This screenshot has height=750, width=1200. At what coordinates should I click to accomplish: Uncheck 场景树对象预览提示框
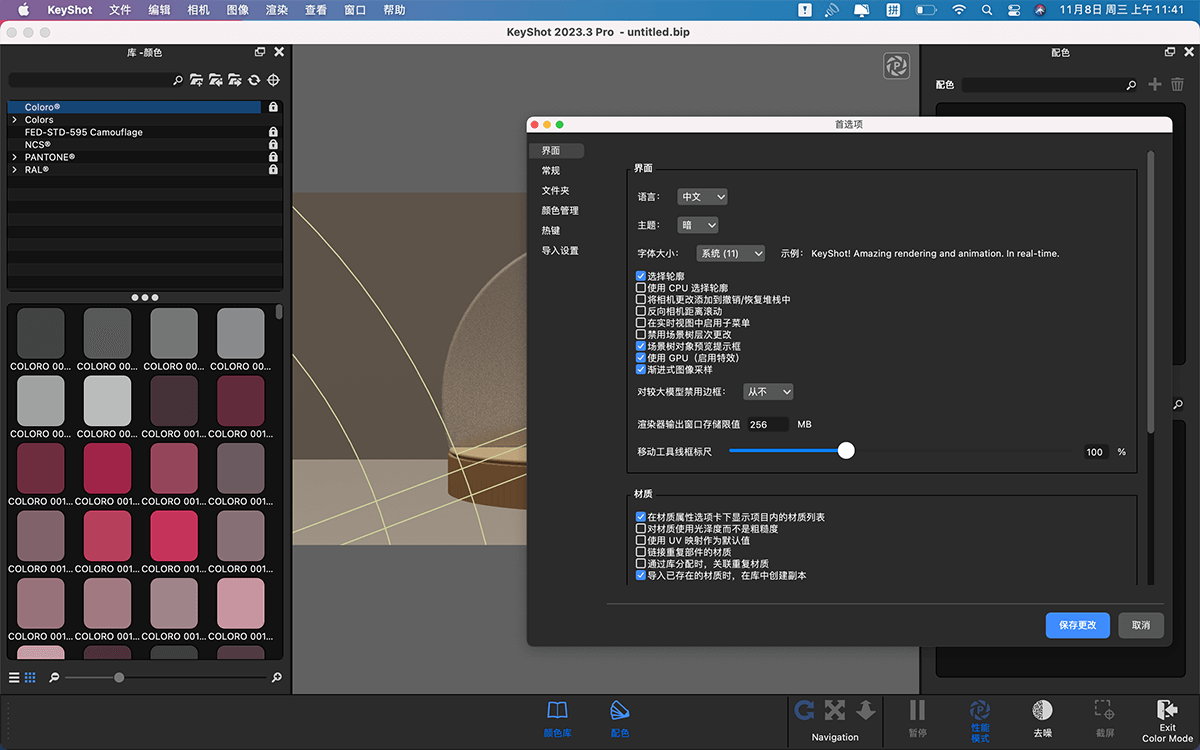pyautogui.click(x=641, y=346)
